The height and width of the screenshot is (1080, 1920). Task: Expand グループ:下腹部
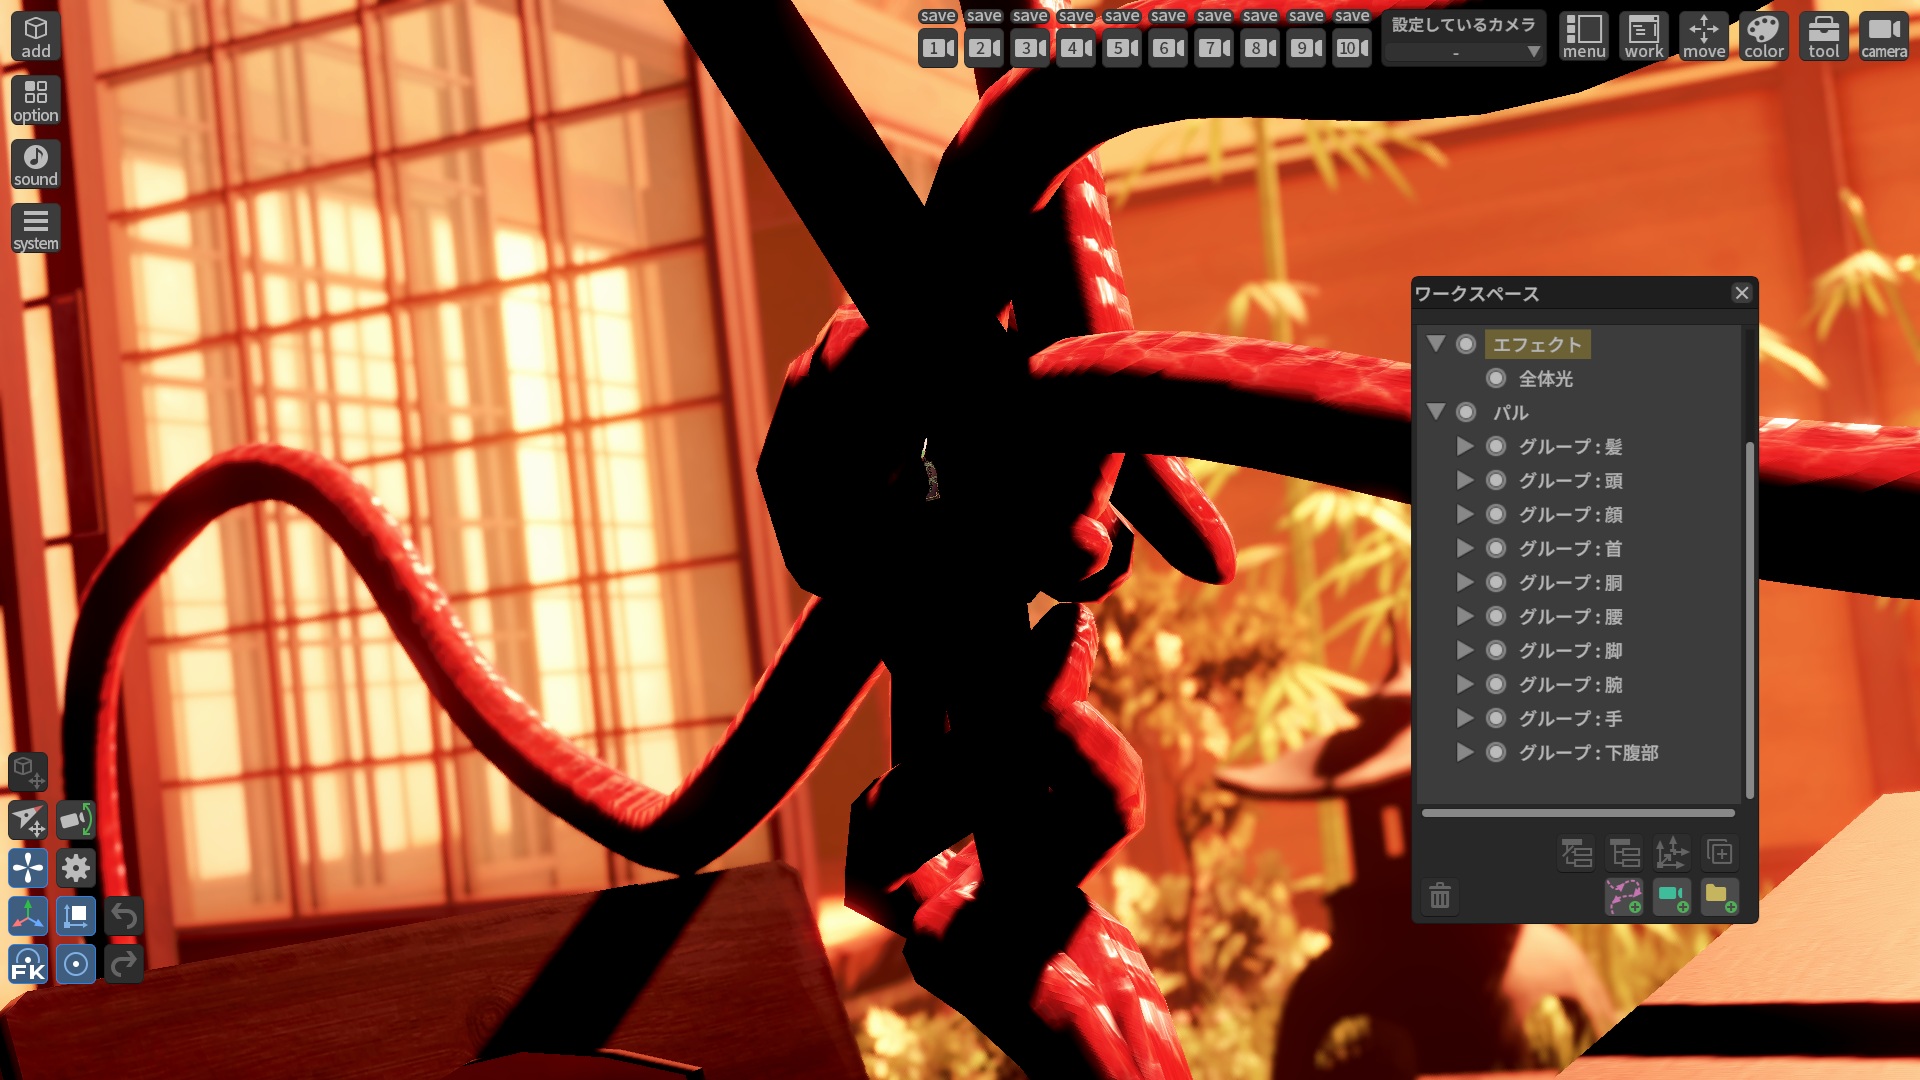tap(1465, 752)
